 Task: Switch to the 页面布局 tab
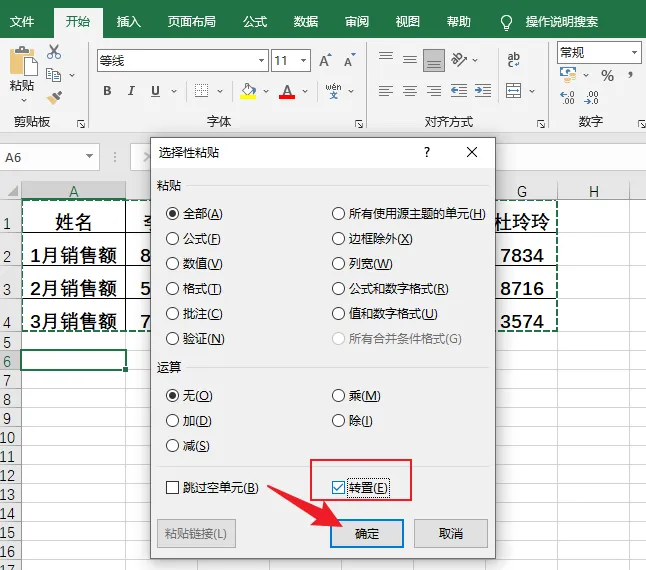pos(192,21)
